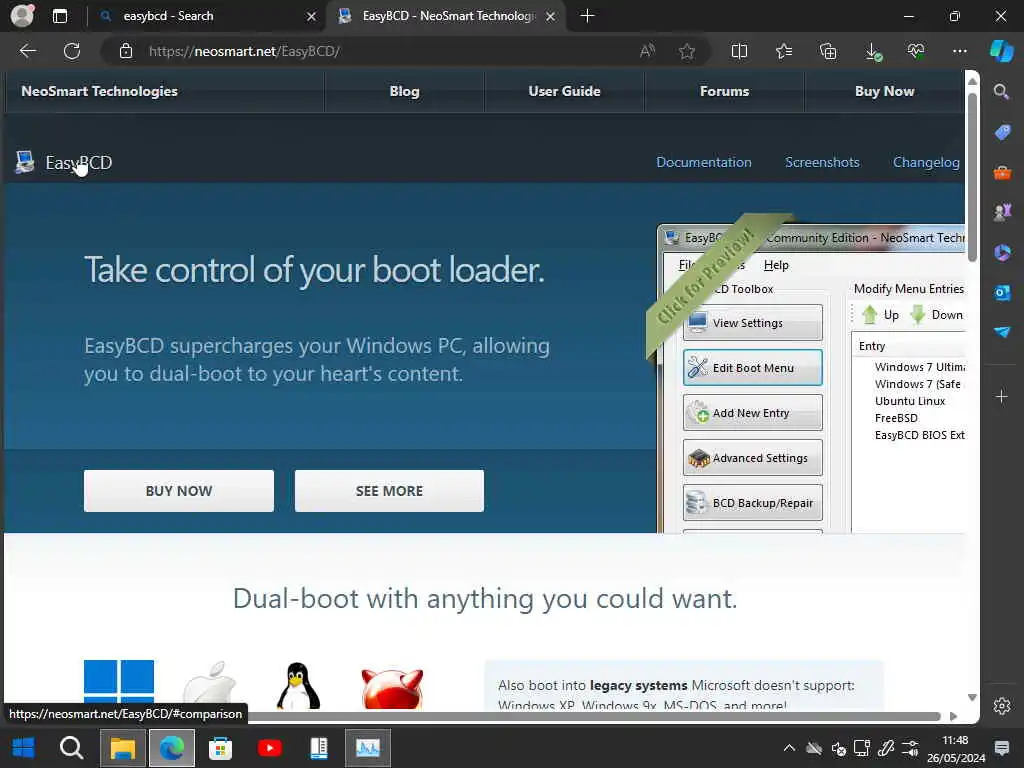Open sidebar Microsoft 365 icon
Image resolution: width=1024 pixels, height=768 pixels.
[1002, 252]
